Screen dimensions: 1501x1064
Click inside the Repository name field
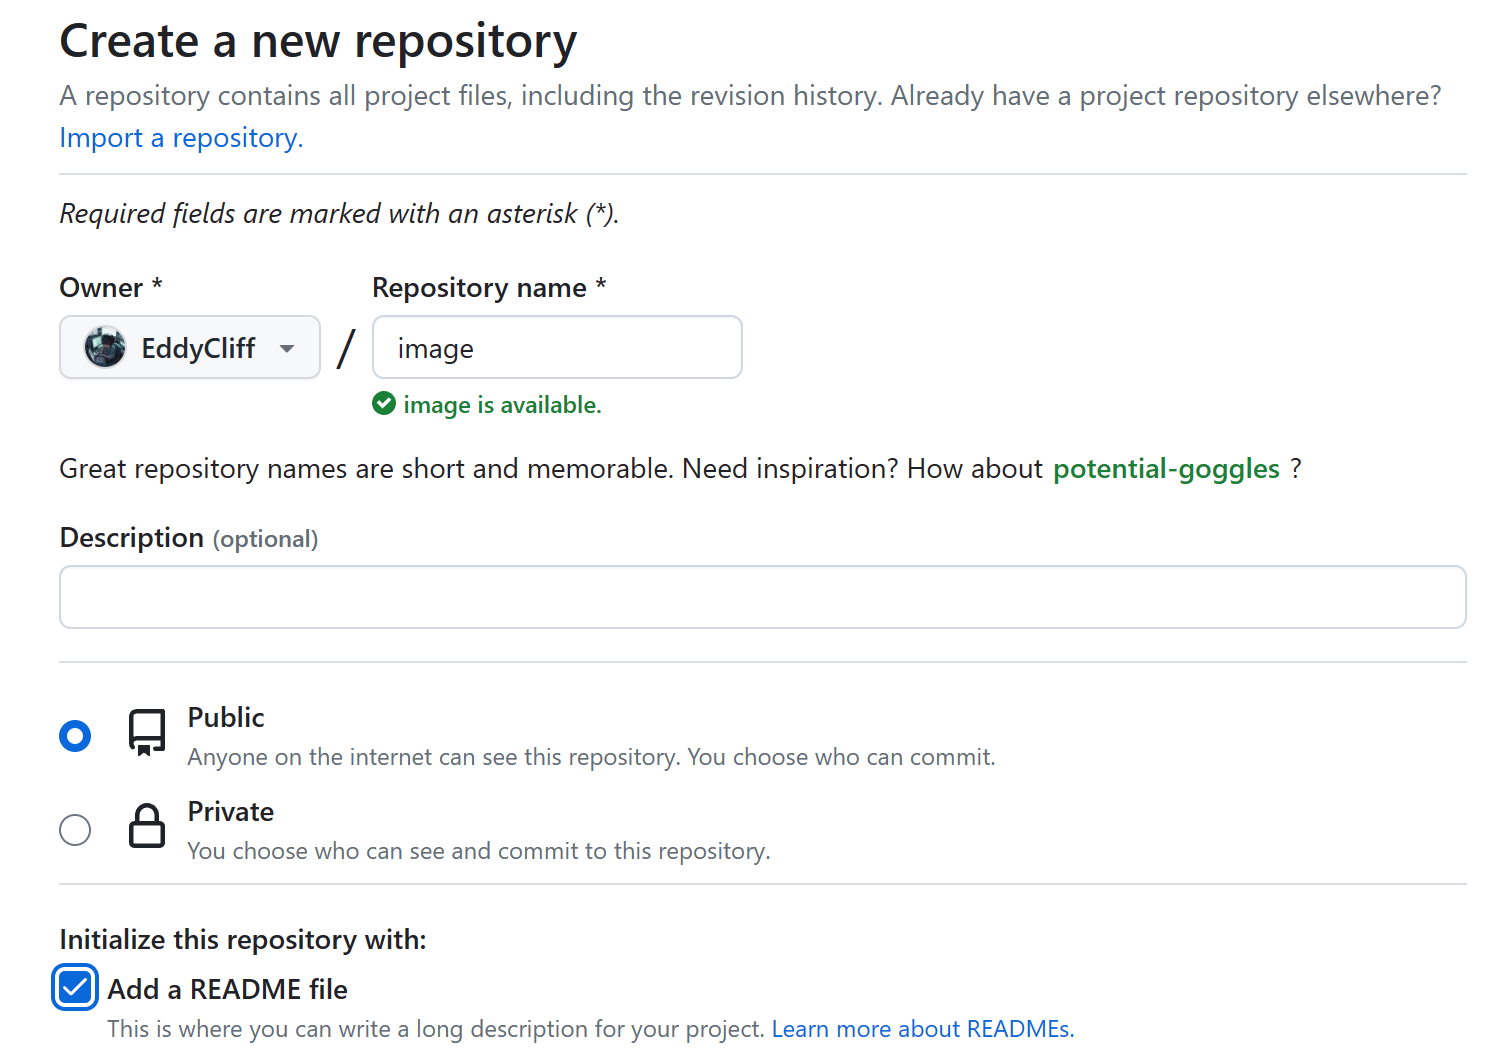click(556, 347)
